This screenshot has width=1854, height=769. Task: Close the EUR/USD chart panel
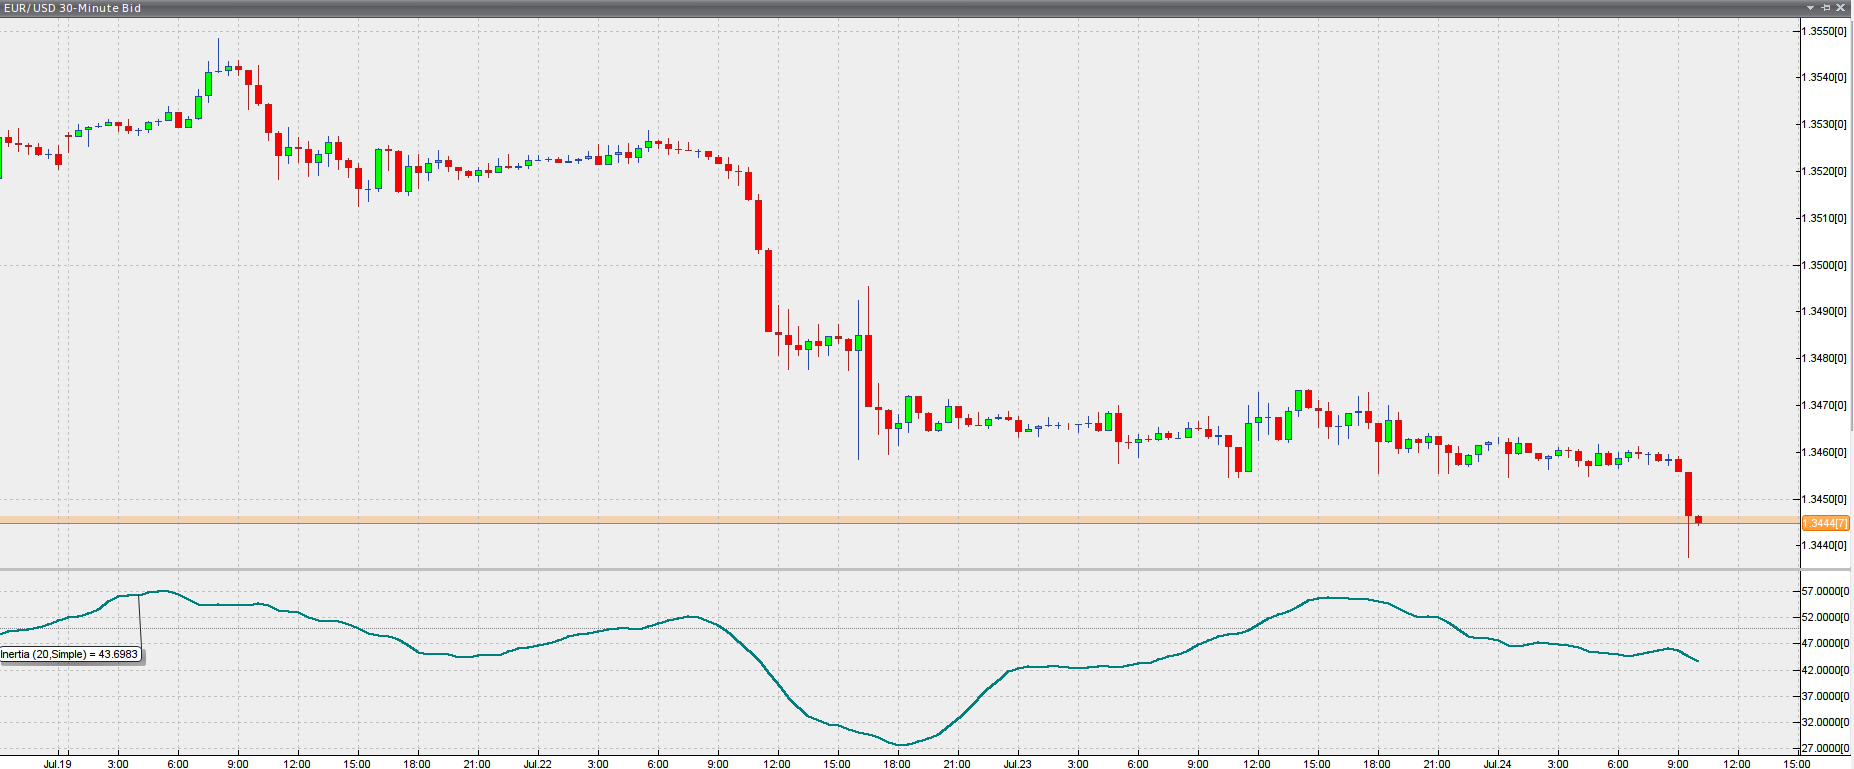point(1840,8)
